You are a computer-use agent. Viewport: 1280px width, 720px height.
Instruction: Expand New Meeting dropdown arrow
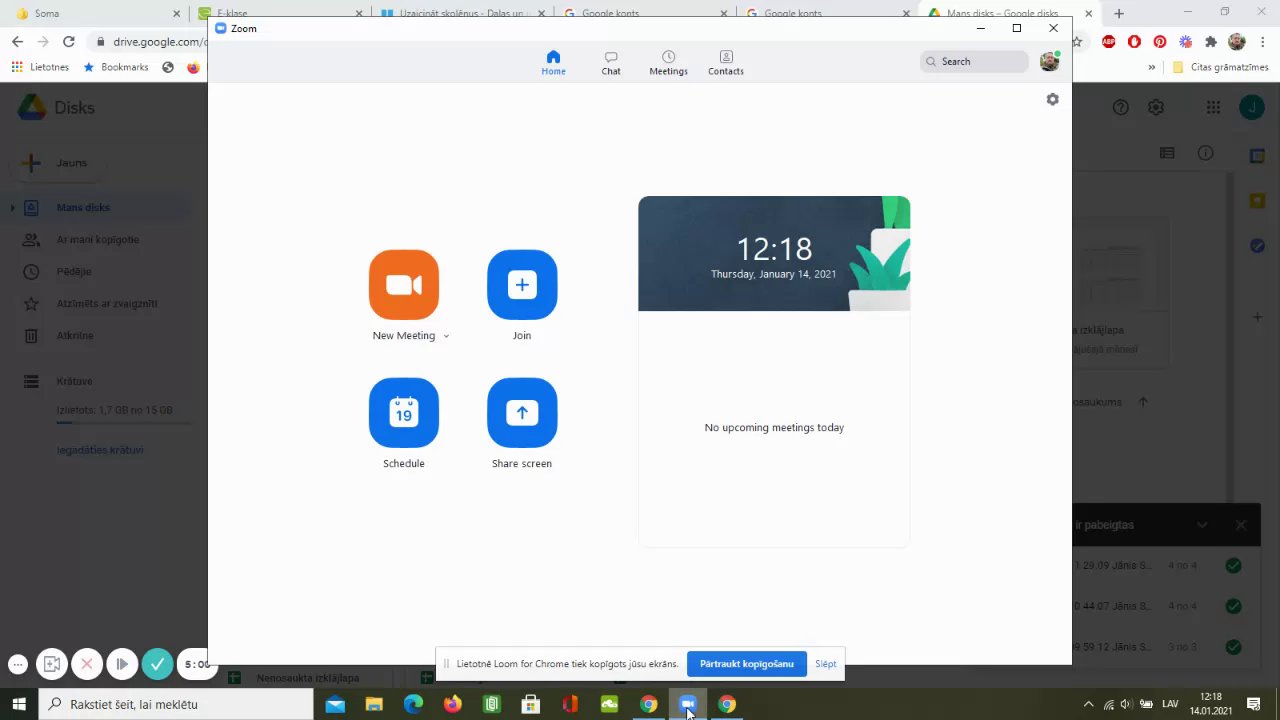point(446,336)
